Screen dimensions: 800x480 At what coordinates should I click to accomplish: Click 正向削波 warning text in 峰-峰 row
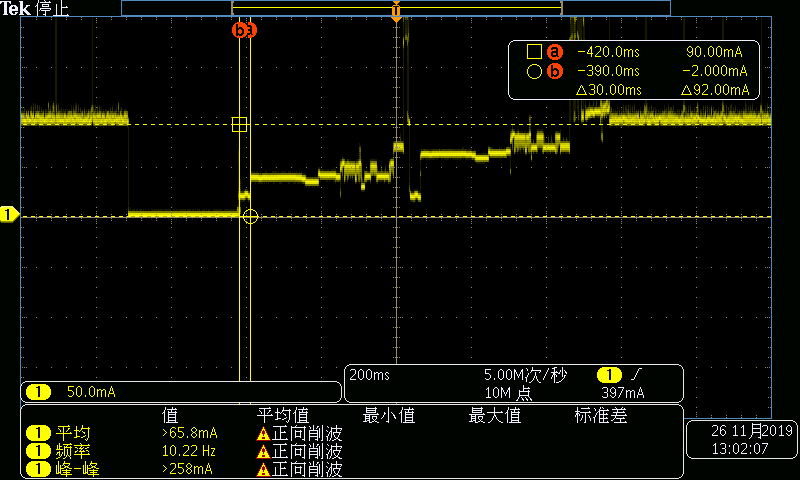[x=307, y=469]
